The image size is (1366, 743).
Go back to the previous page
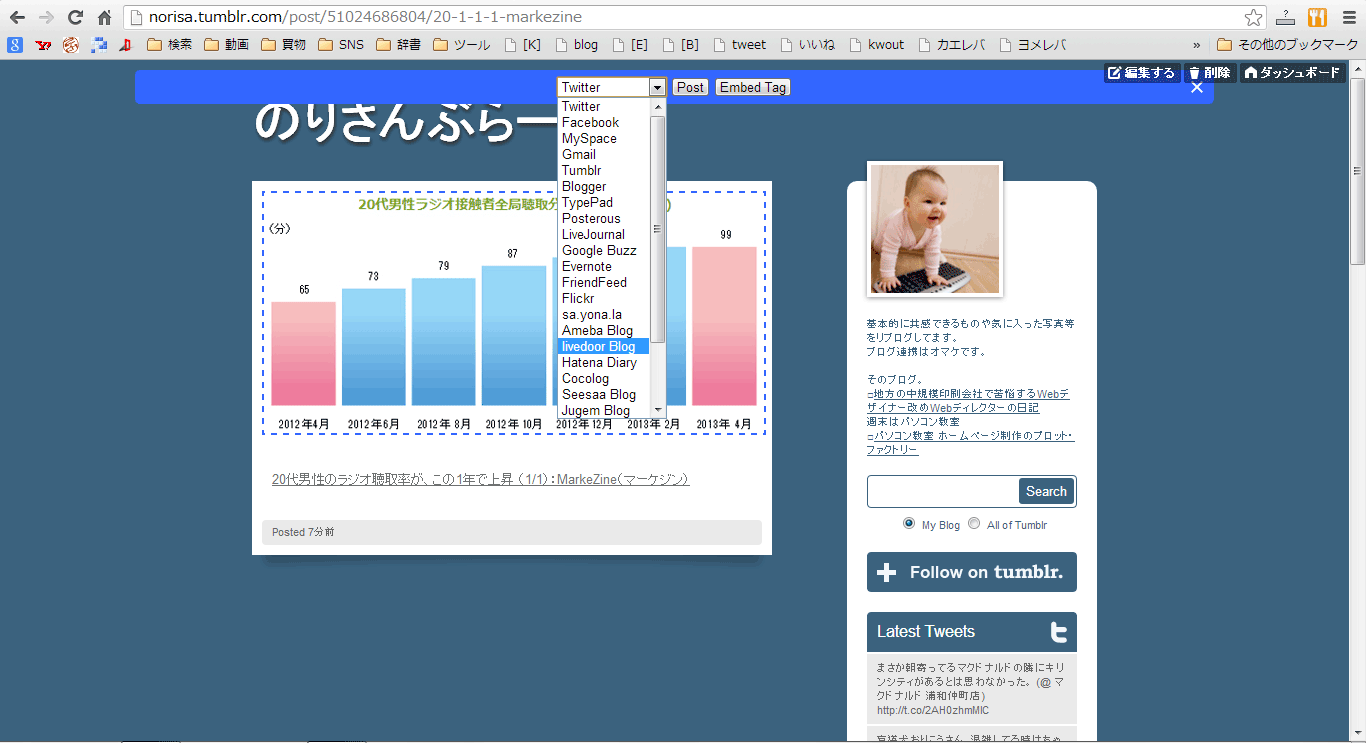[18, 17]
